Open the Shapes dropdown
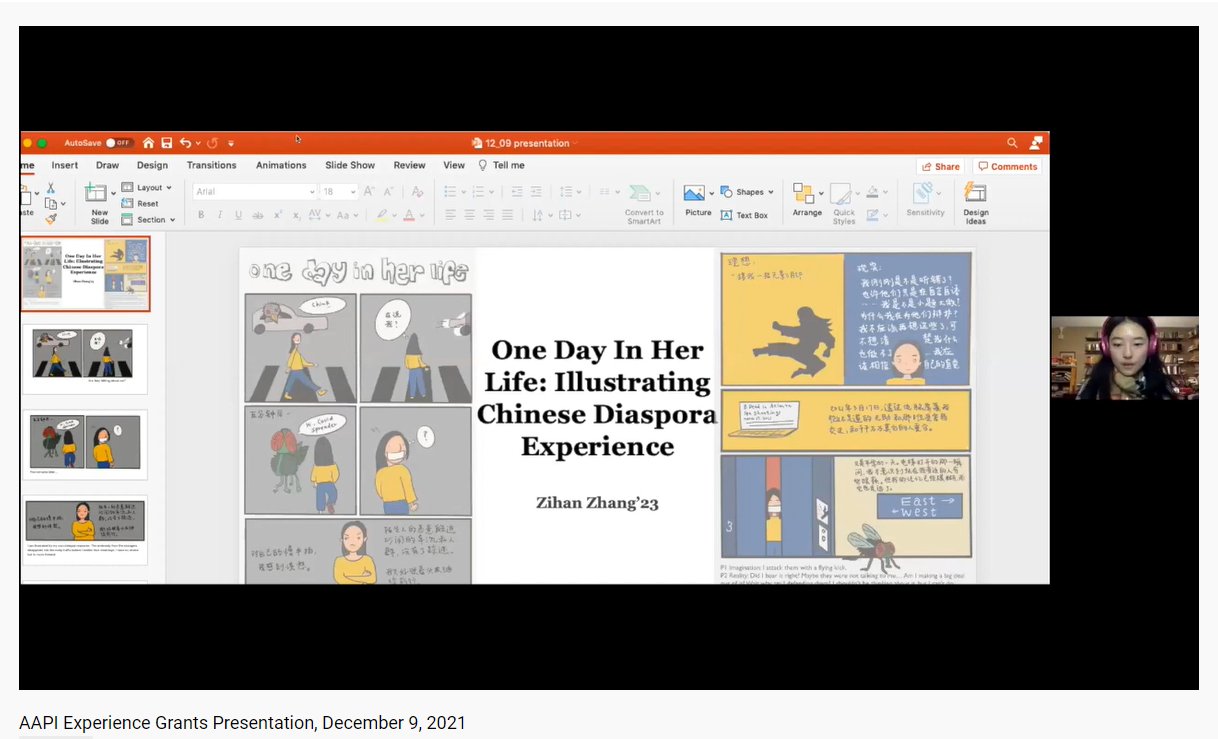The width and height of the screenshot is (1218, 739). tap(746, 192)
